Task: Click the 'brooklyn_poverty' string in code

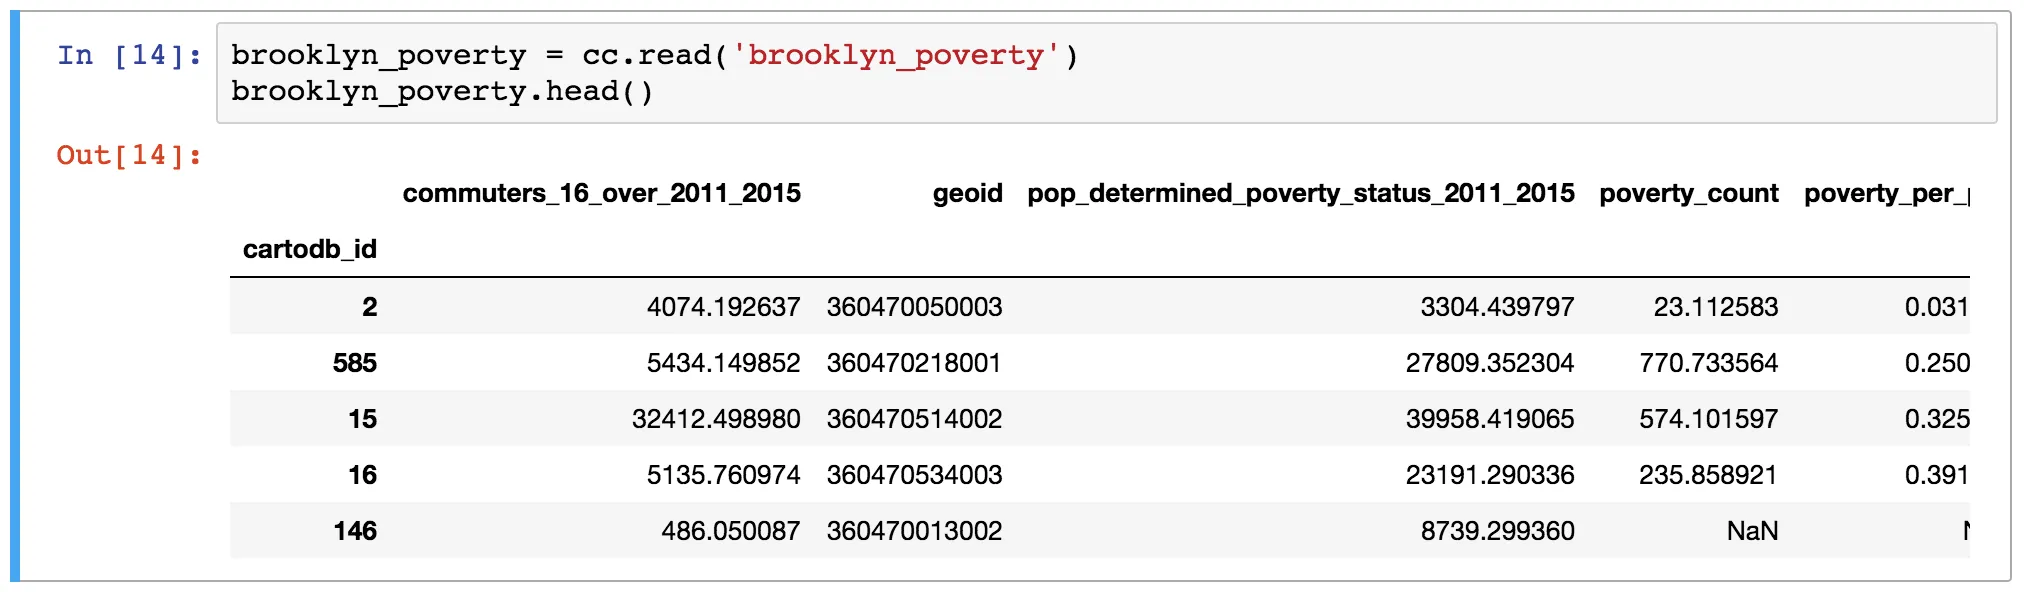Action: coord(895,55)
